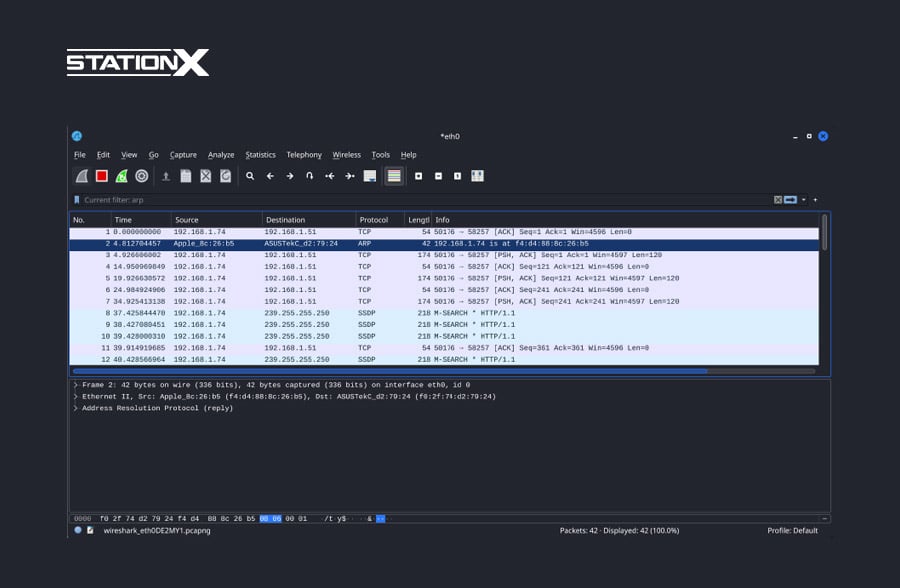Expand the Ethernet II tree item

pyautogui.click(x=76, y=396)
